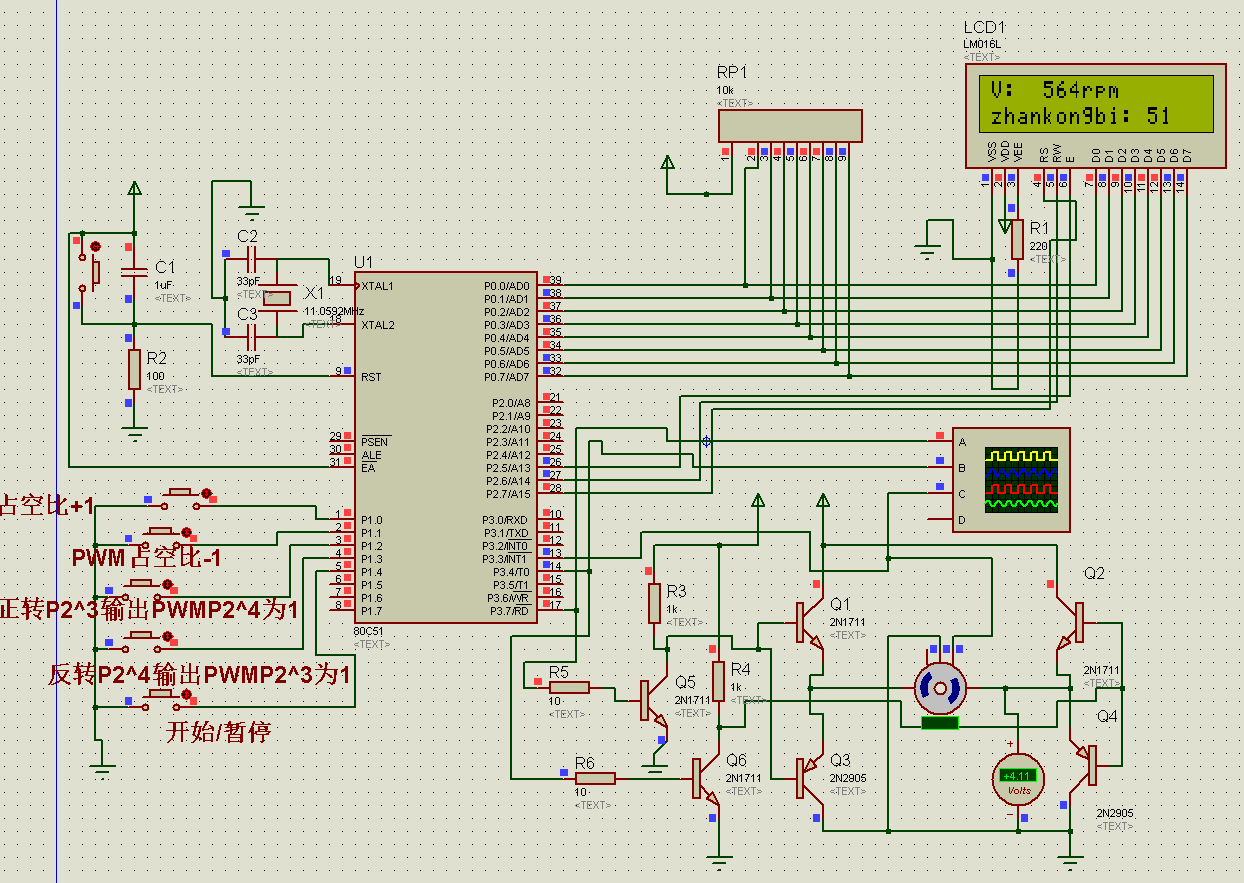Click the P3.2/INT0 pin label

point(506,546)
